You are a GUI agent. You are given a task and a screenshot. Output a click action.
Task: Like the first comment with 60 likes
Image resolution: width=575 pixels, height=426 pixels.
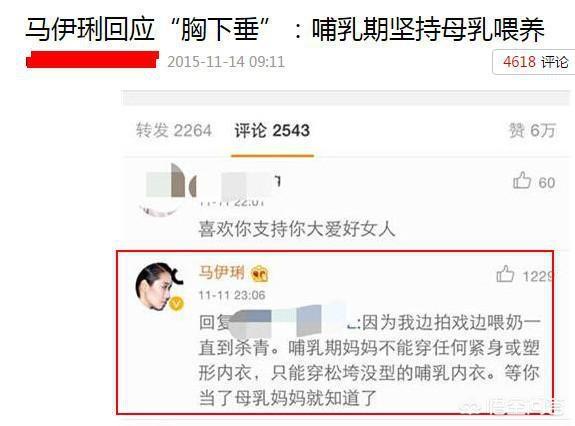pos(522,181)
